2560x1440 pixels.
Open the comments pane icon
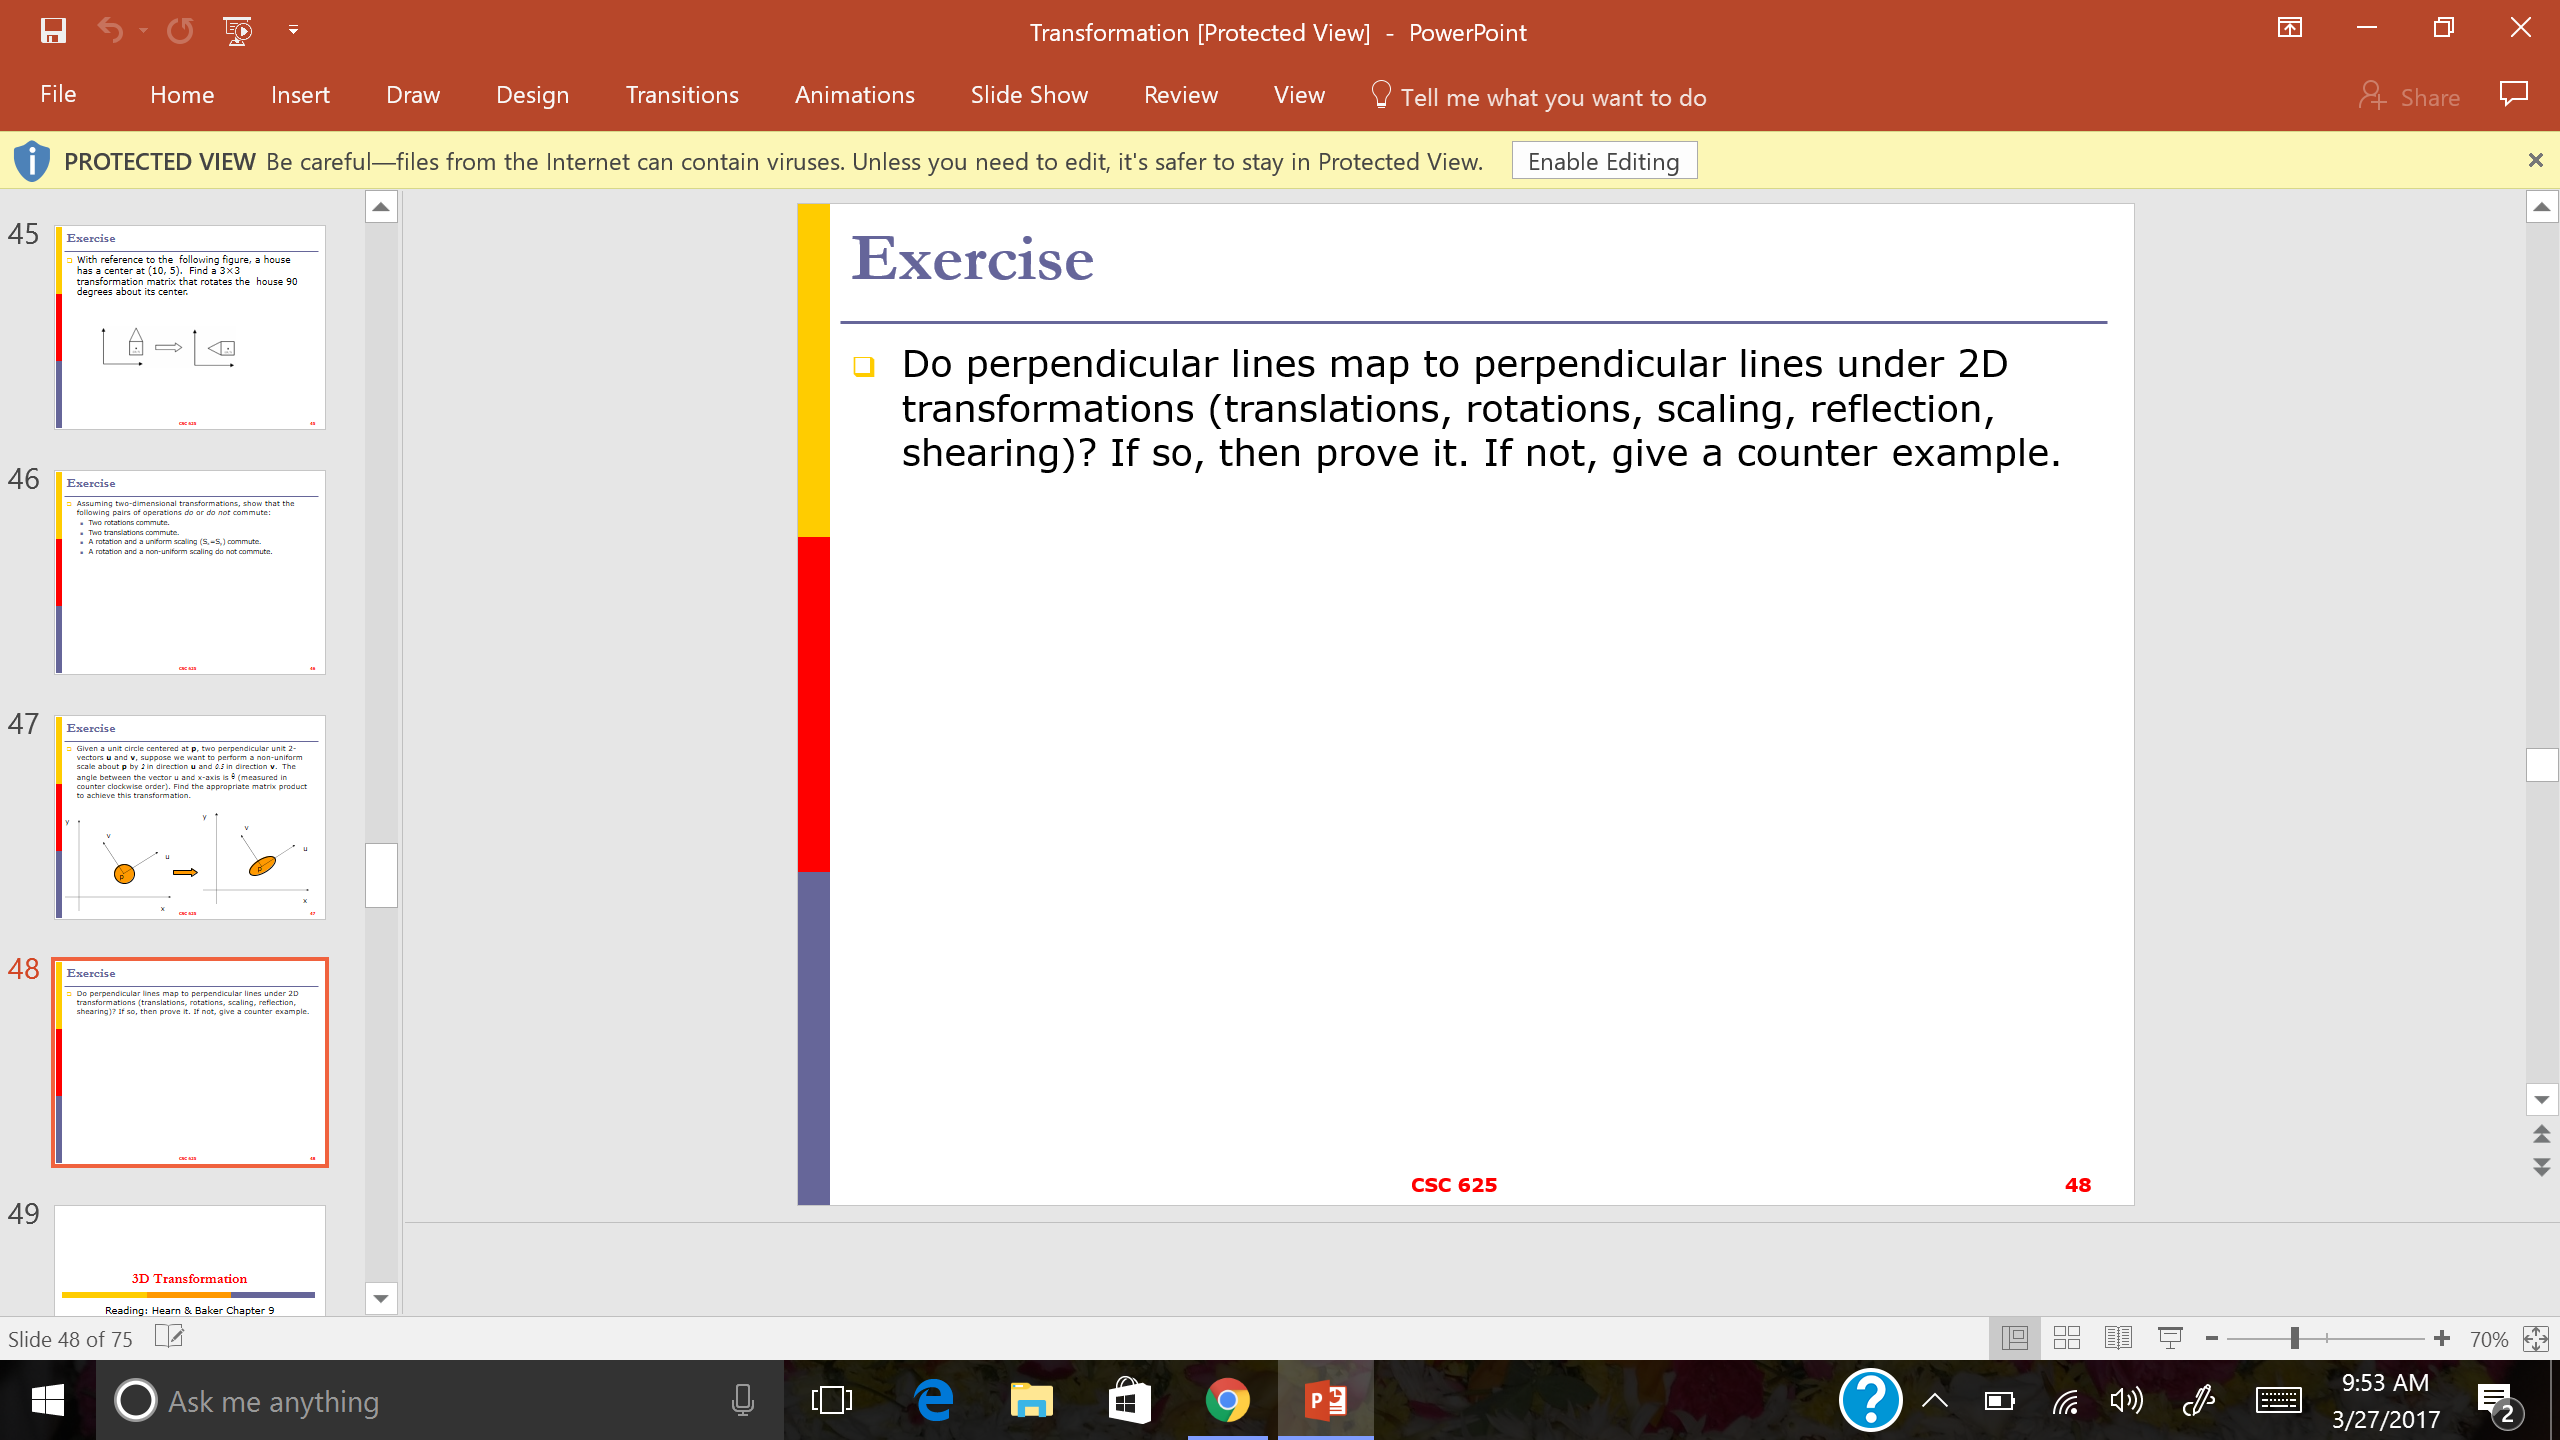2513,95
